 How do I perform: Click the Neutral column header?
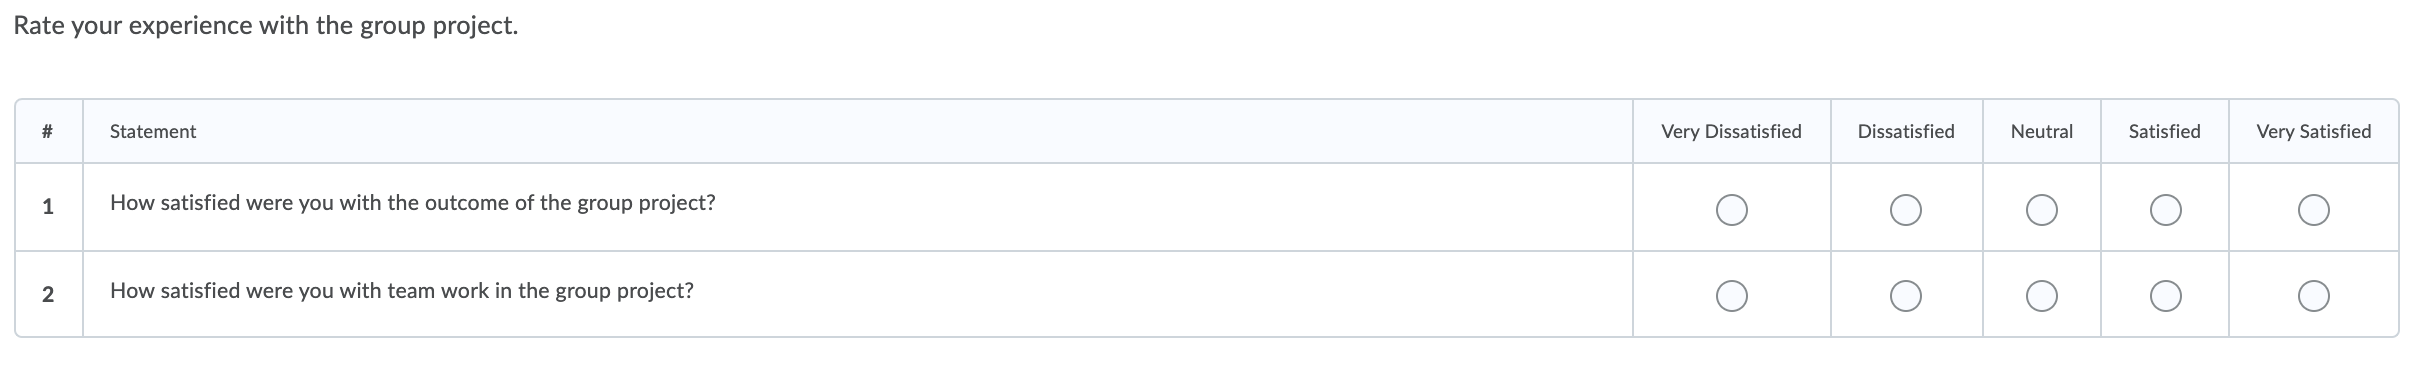click(x=2041, y=131)
